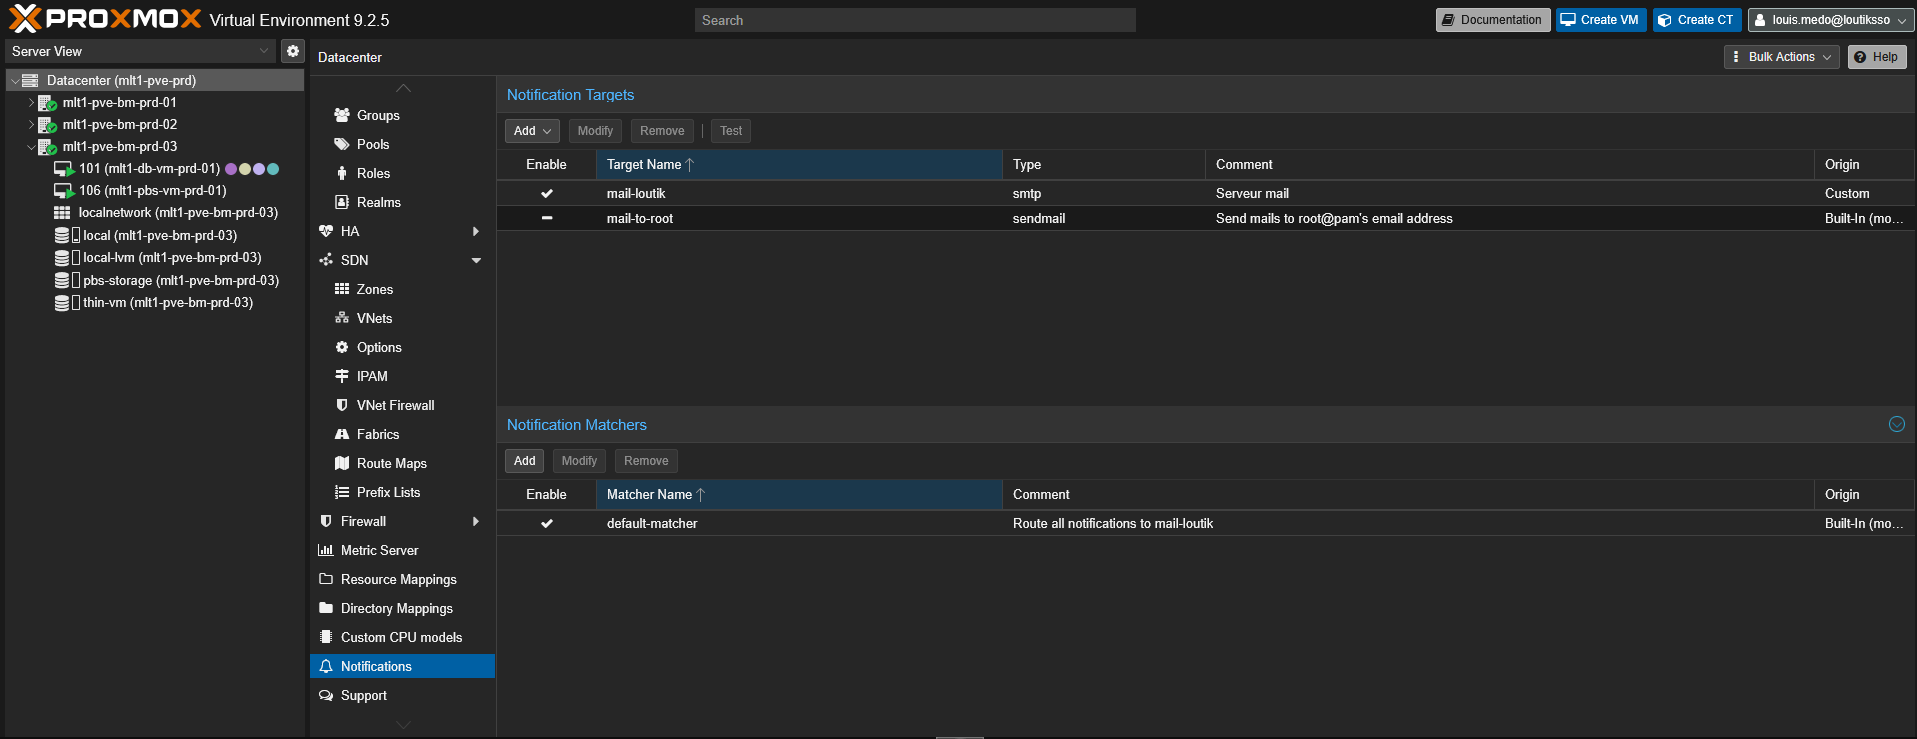
Task: Open the Add target dropdown
Action: 532,131
